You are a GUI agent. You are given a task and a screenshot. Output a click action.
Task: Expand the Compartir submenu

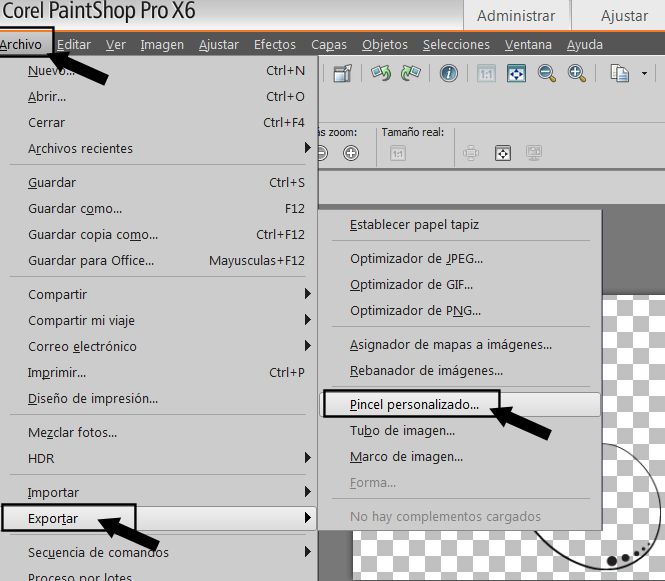click(x=159, y=294)
